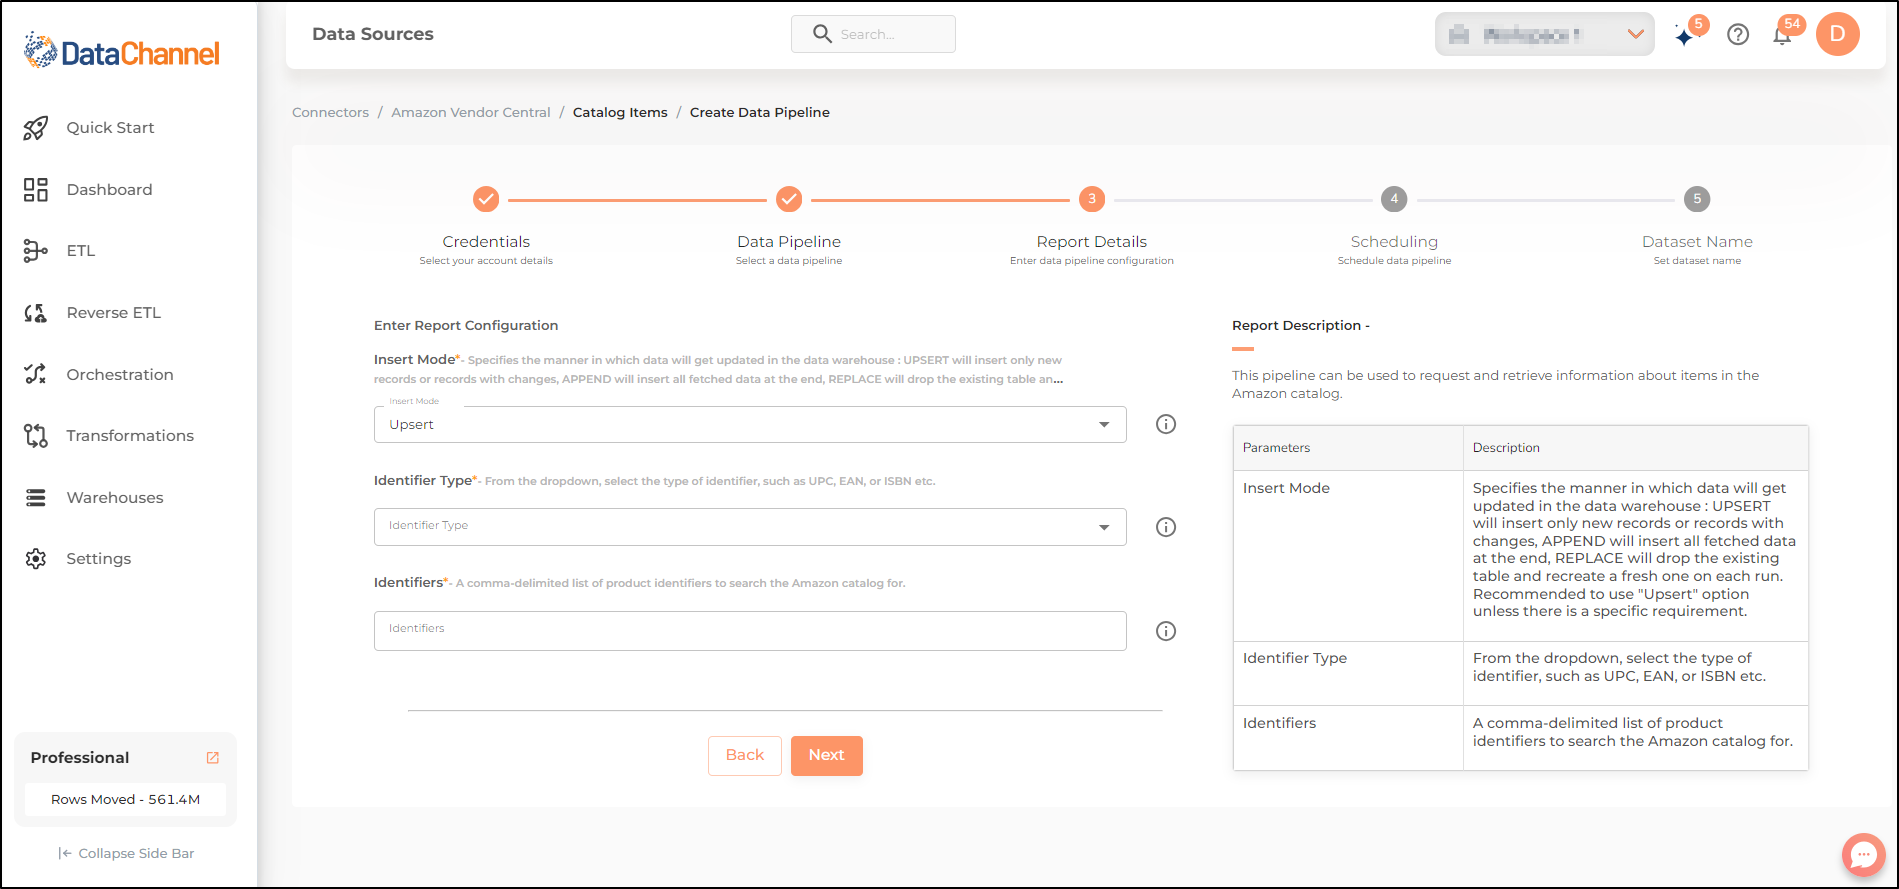Viewport: 1899px width, 889px height.
Task: Select Settings in the sidebar
Action: click(99, 559)
